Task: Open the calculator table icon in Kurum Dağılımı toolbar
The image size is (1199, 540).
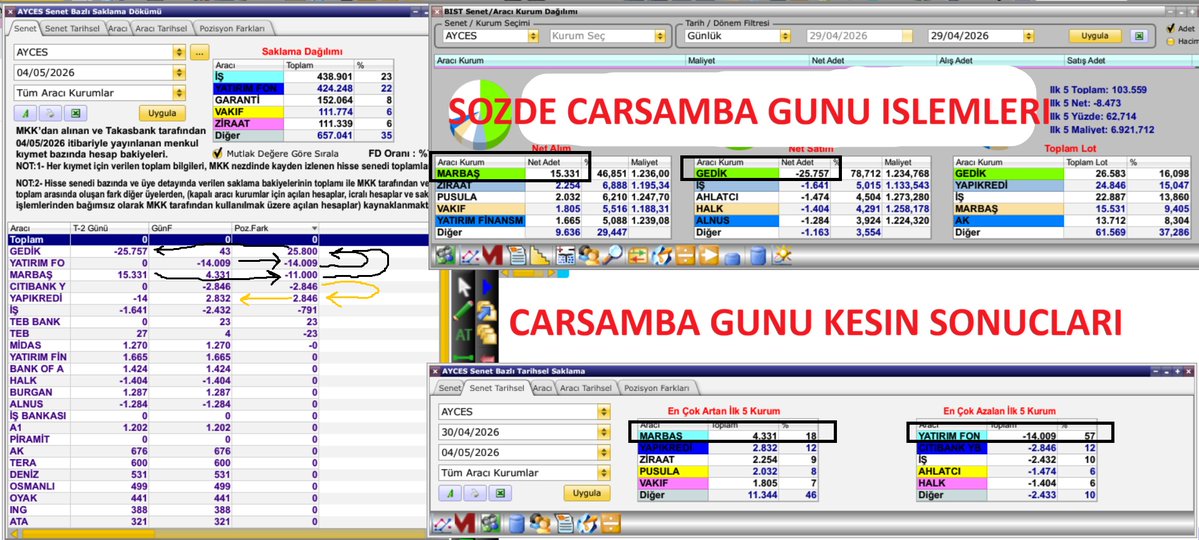Action: [x=566, y=255]
